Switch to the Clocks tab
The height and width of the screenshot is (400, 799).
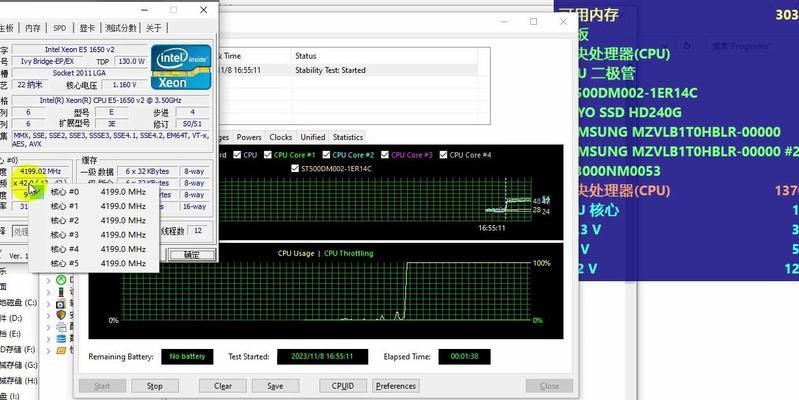[281, 137]
